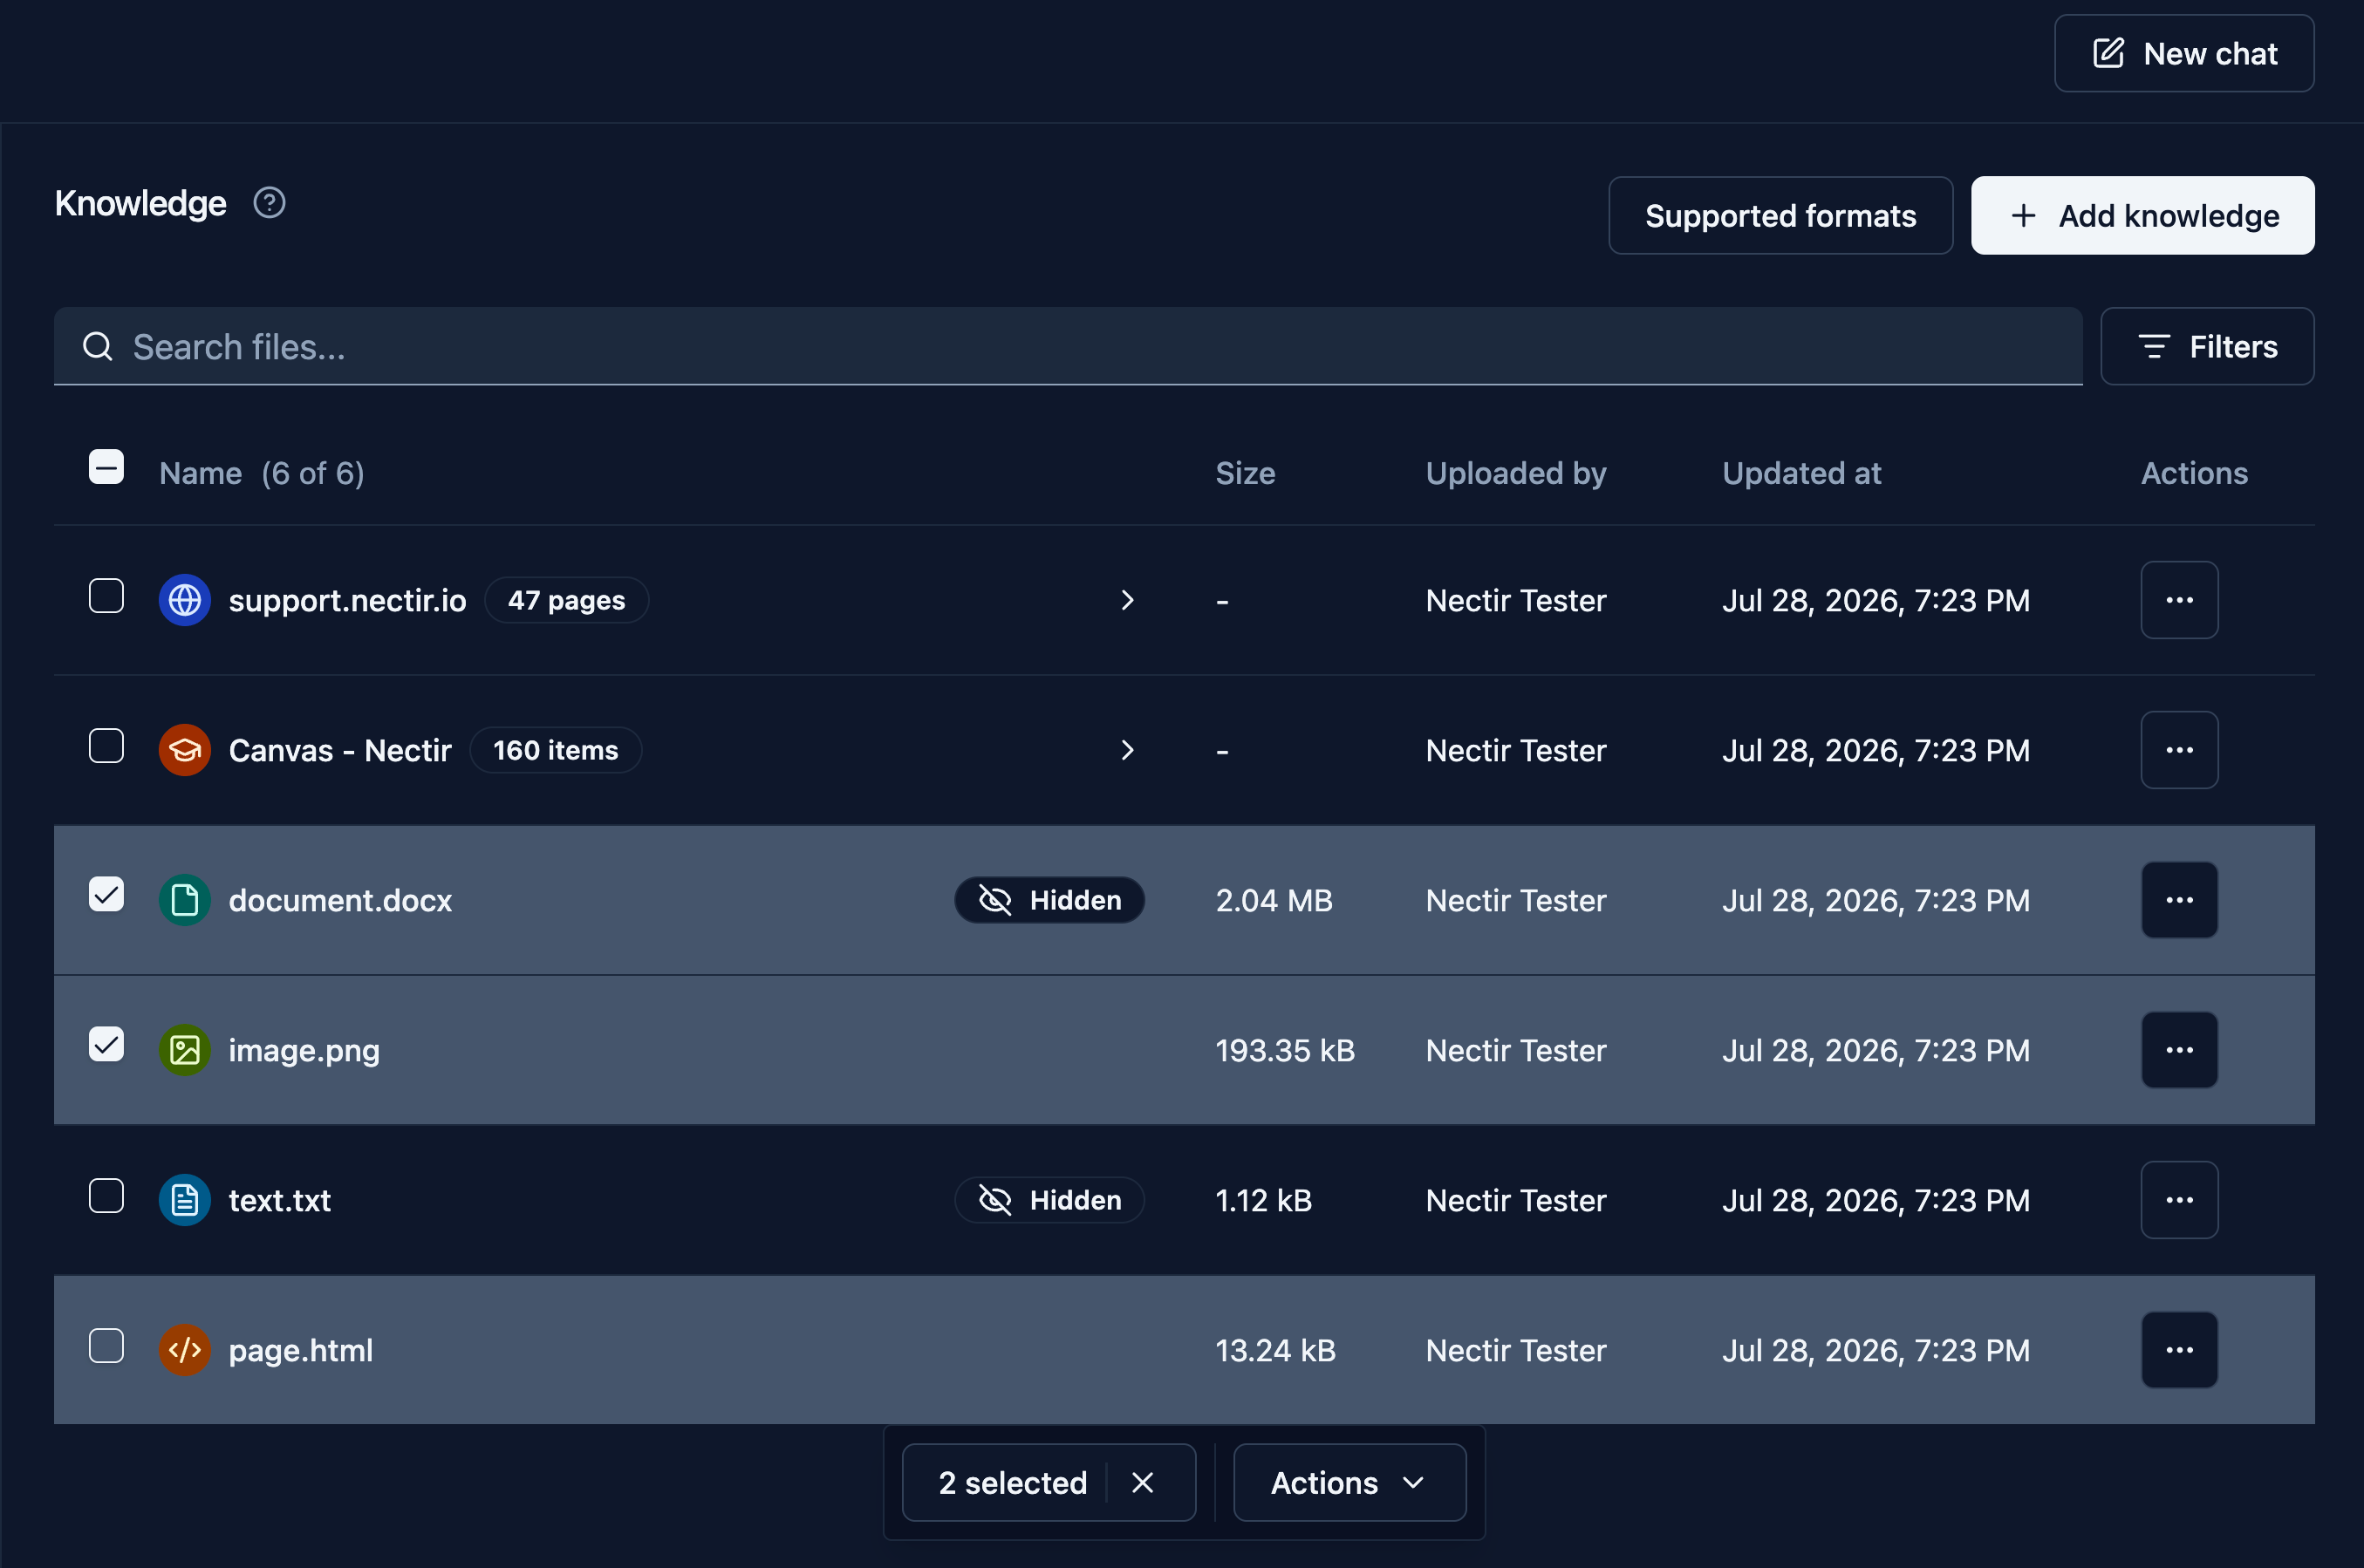The height and width of the screenshot is (1568, 2364).
Task: Open Supported formats
Action: [x=1780, y=216]
